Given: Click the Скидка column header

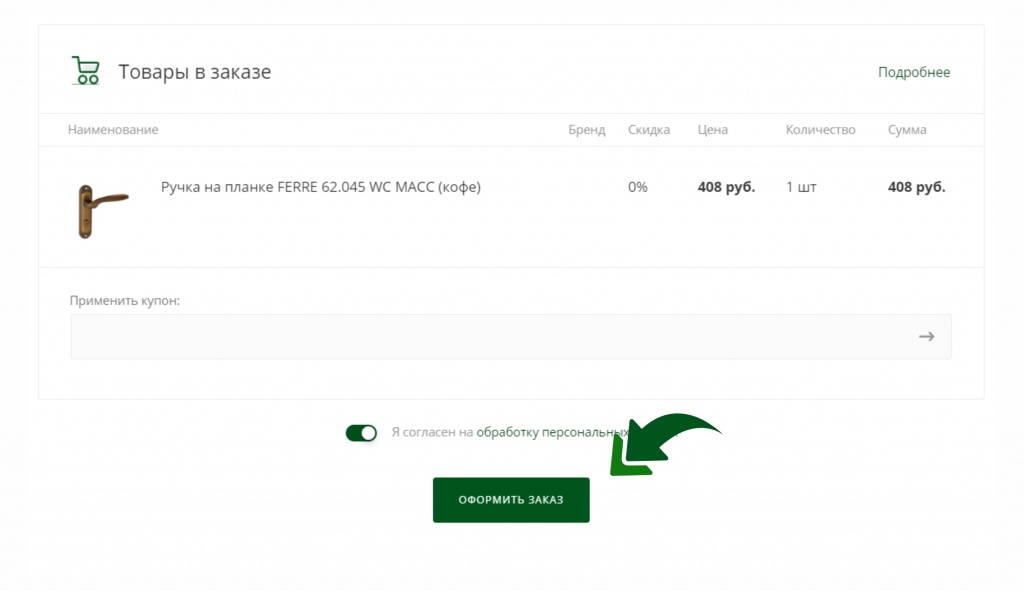Looking at the screenshot, I should click(x=649, y=130).
